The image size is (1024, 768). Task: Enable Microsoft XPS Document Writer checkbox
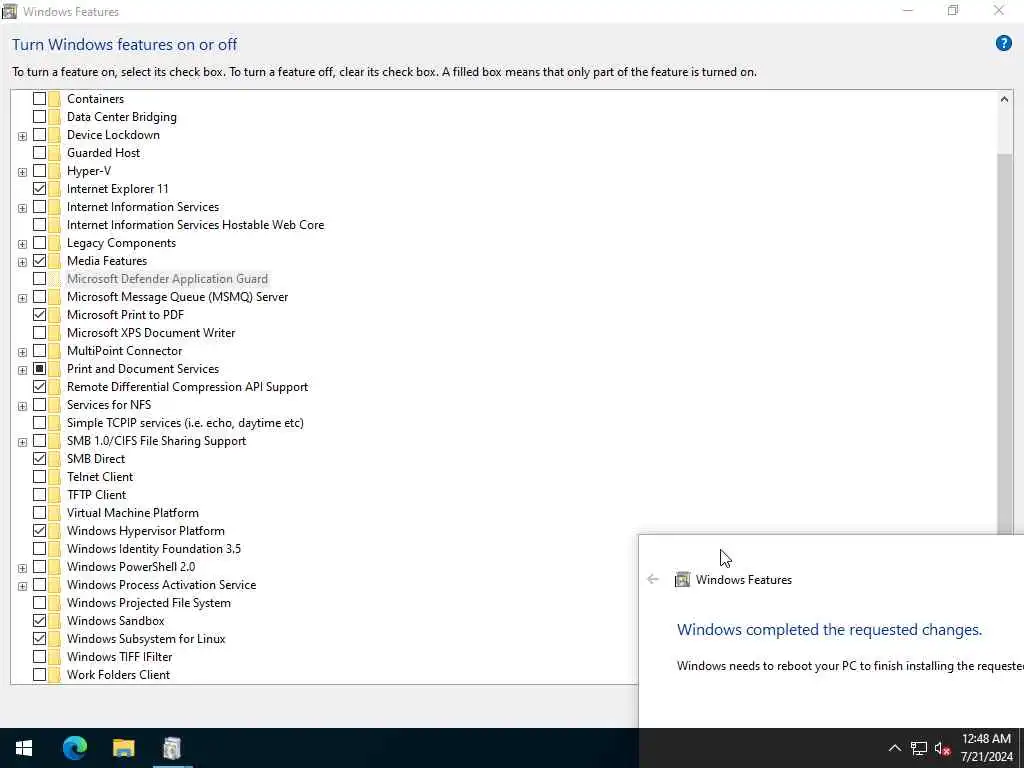39,332
